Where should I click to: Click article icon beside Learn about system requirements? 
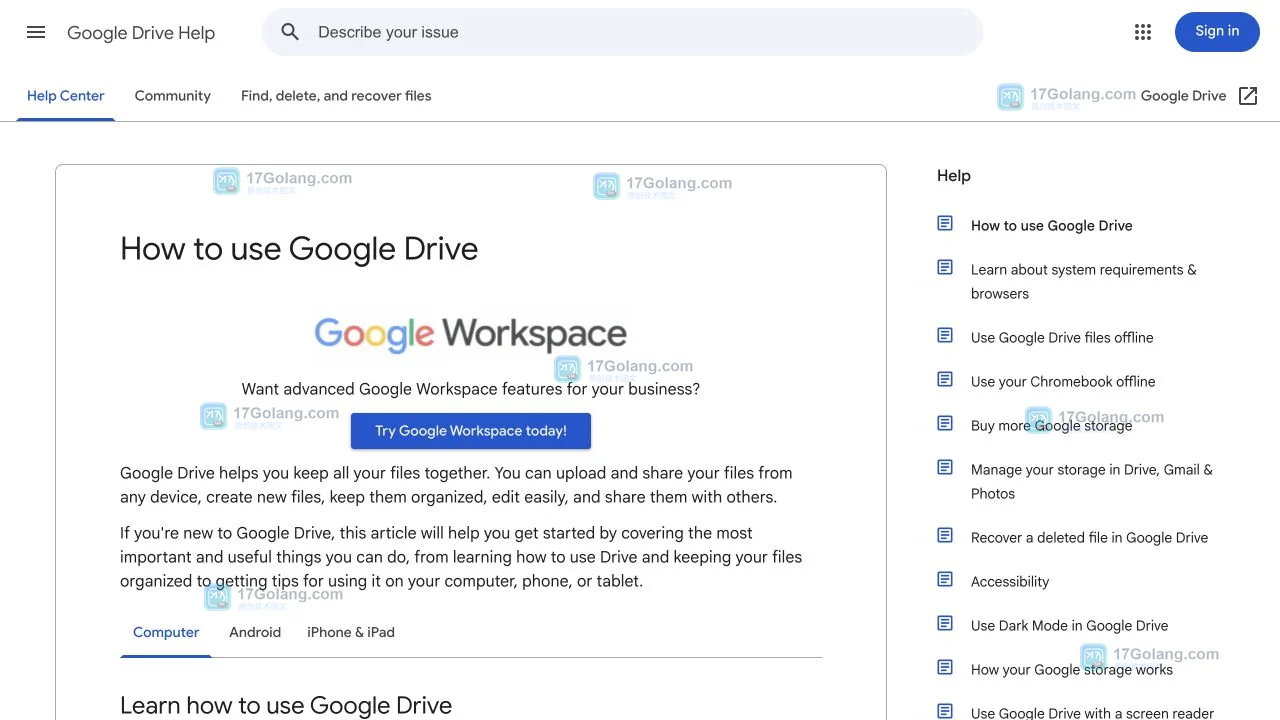pos(945,267)
